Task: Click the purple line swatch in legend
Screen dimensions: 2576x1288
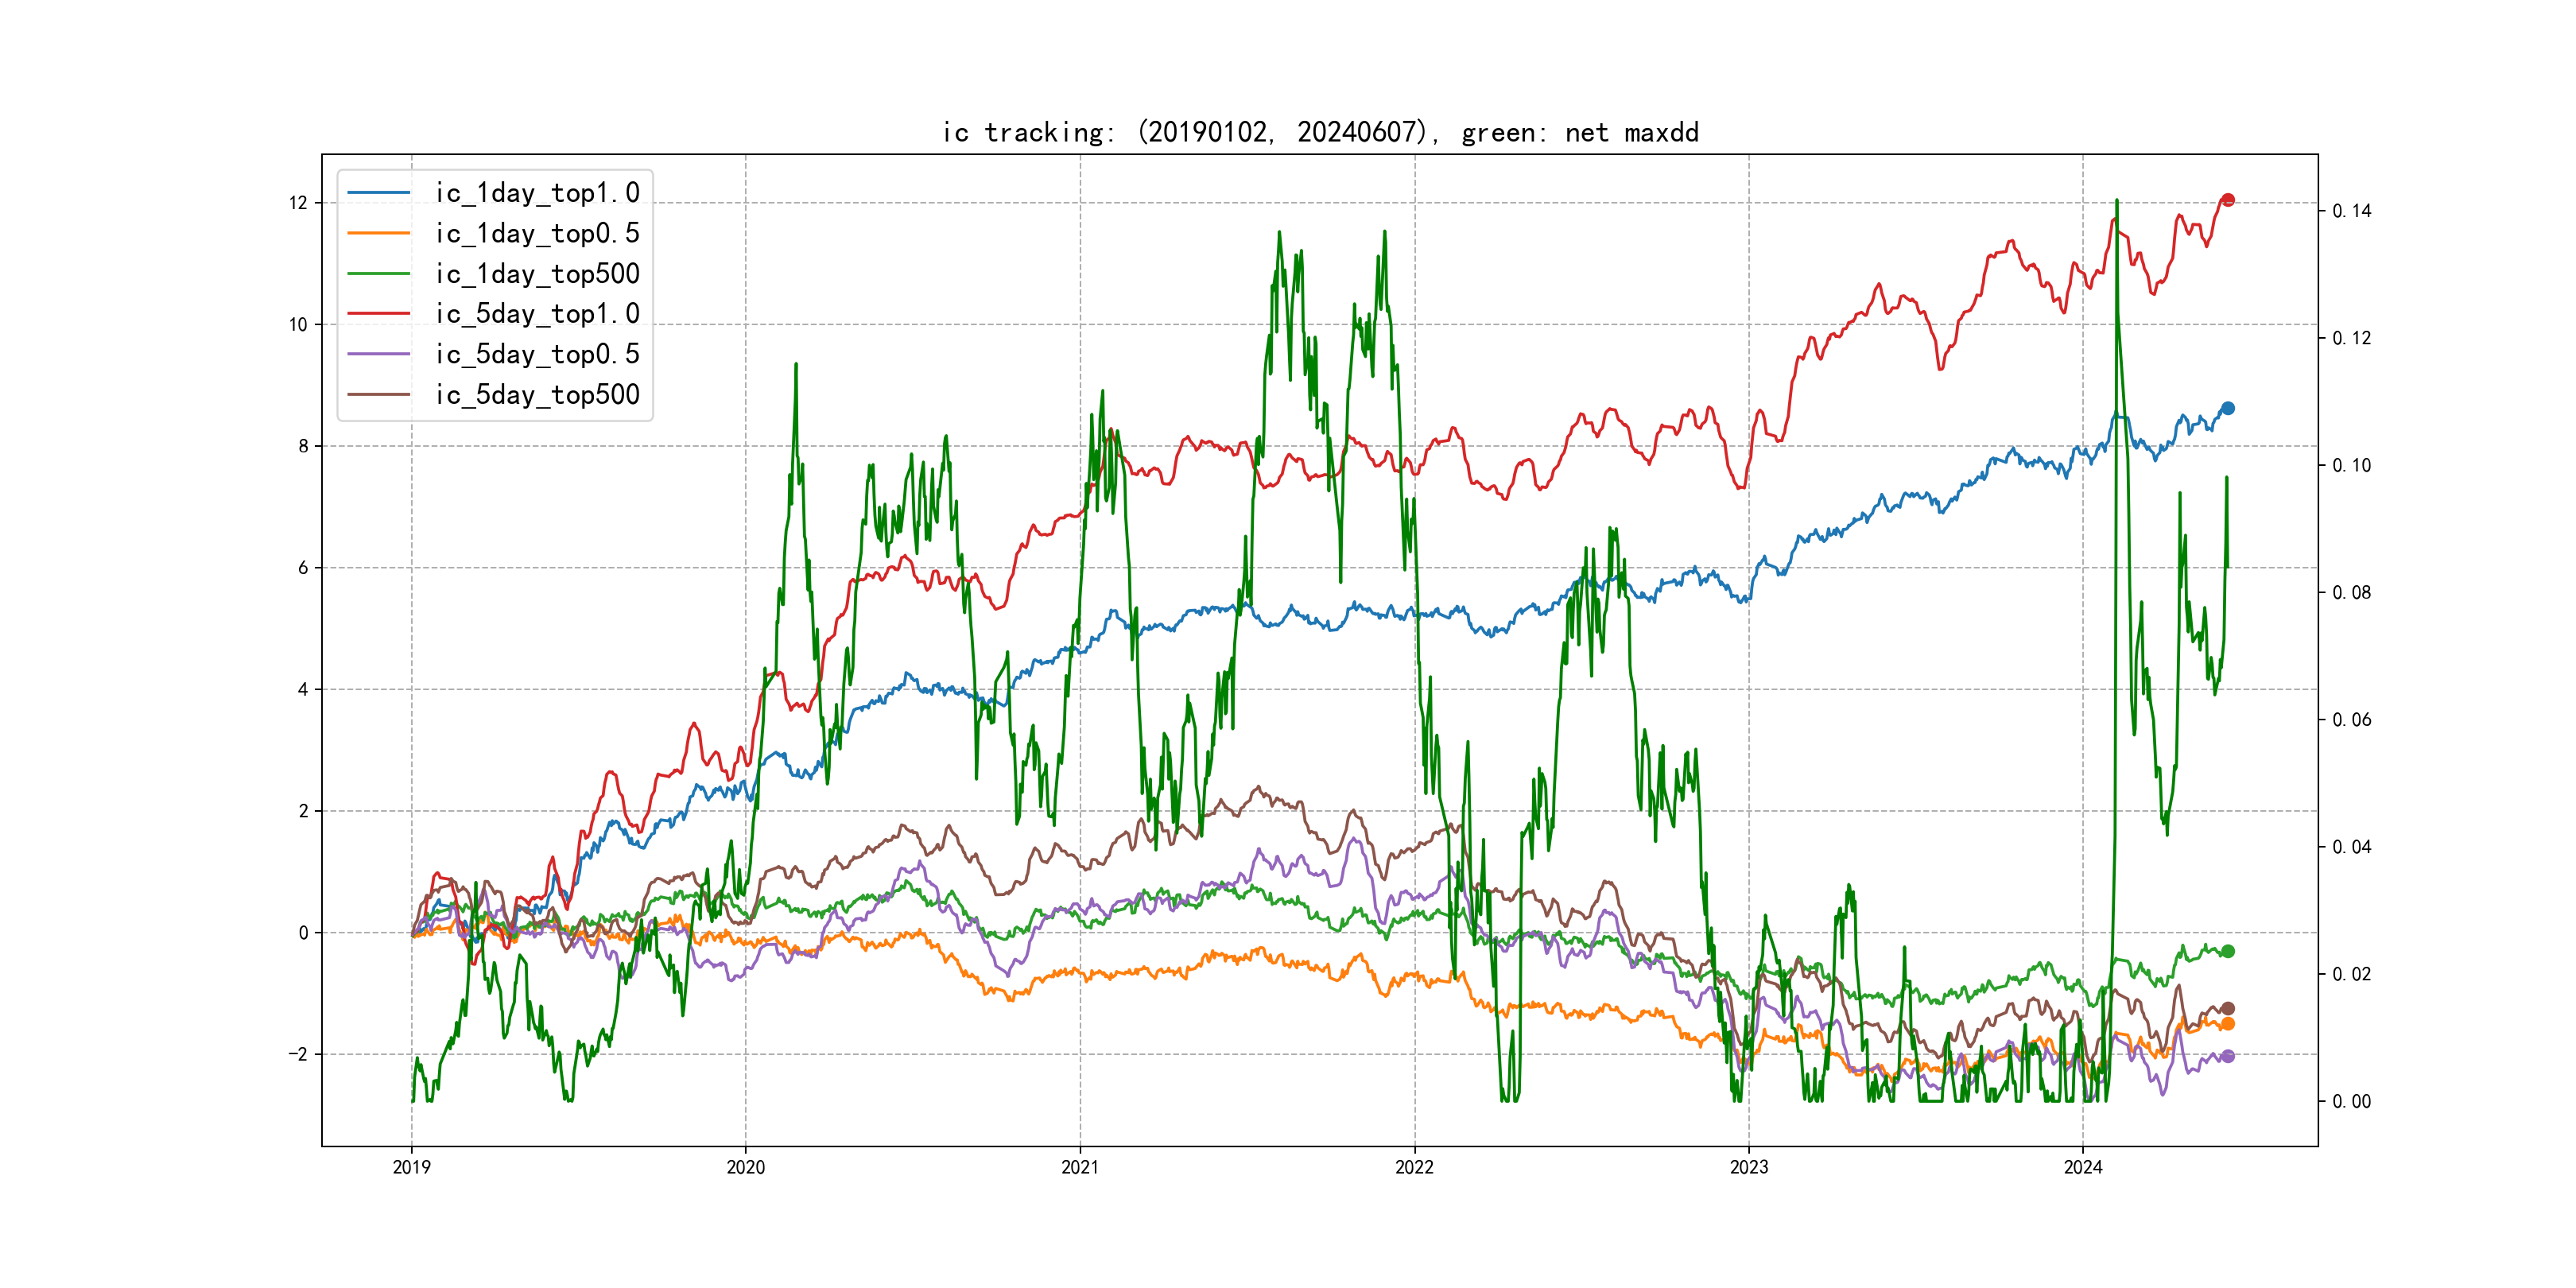Action: point(379,354)
